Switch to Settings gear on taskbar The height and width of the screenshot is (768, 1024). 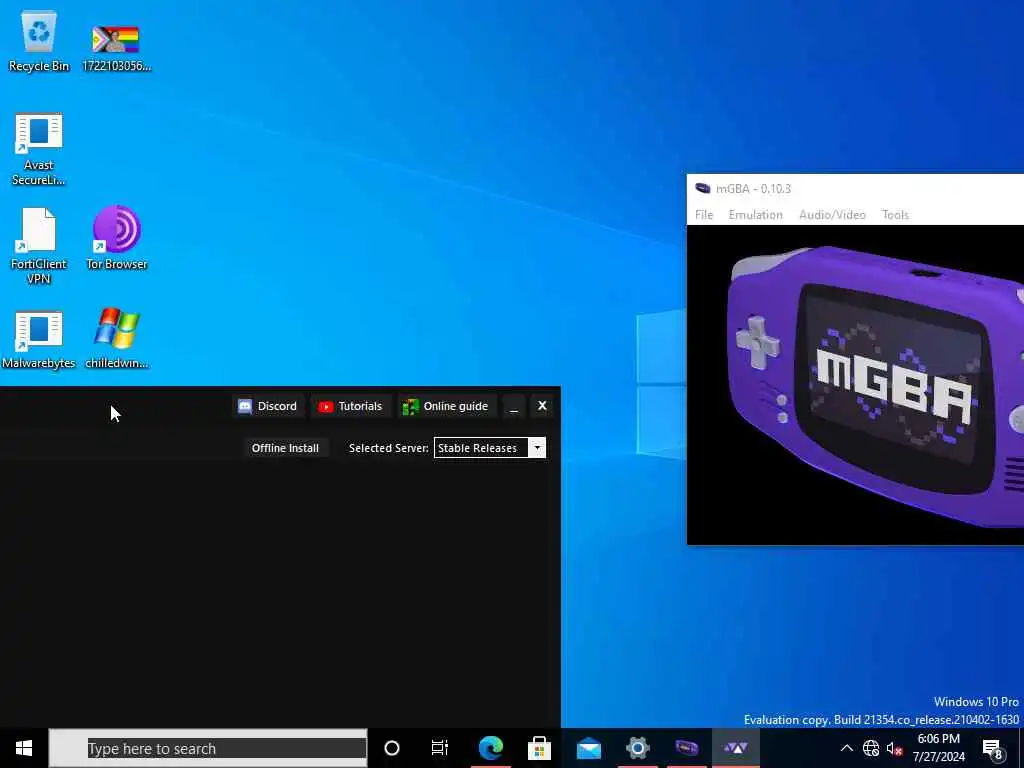click(637, 748)
